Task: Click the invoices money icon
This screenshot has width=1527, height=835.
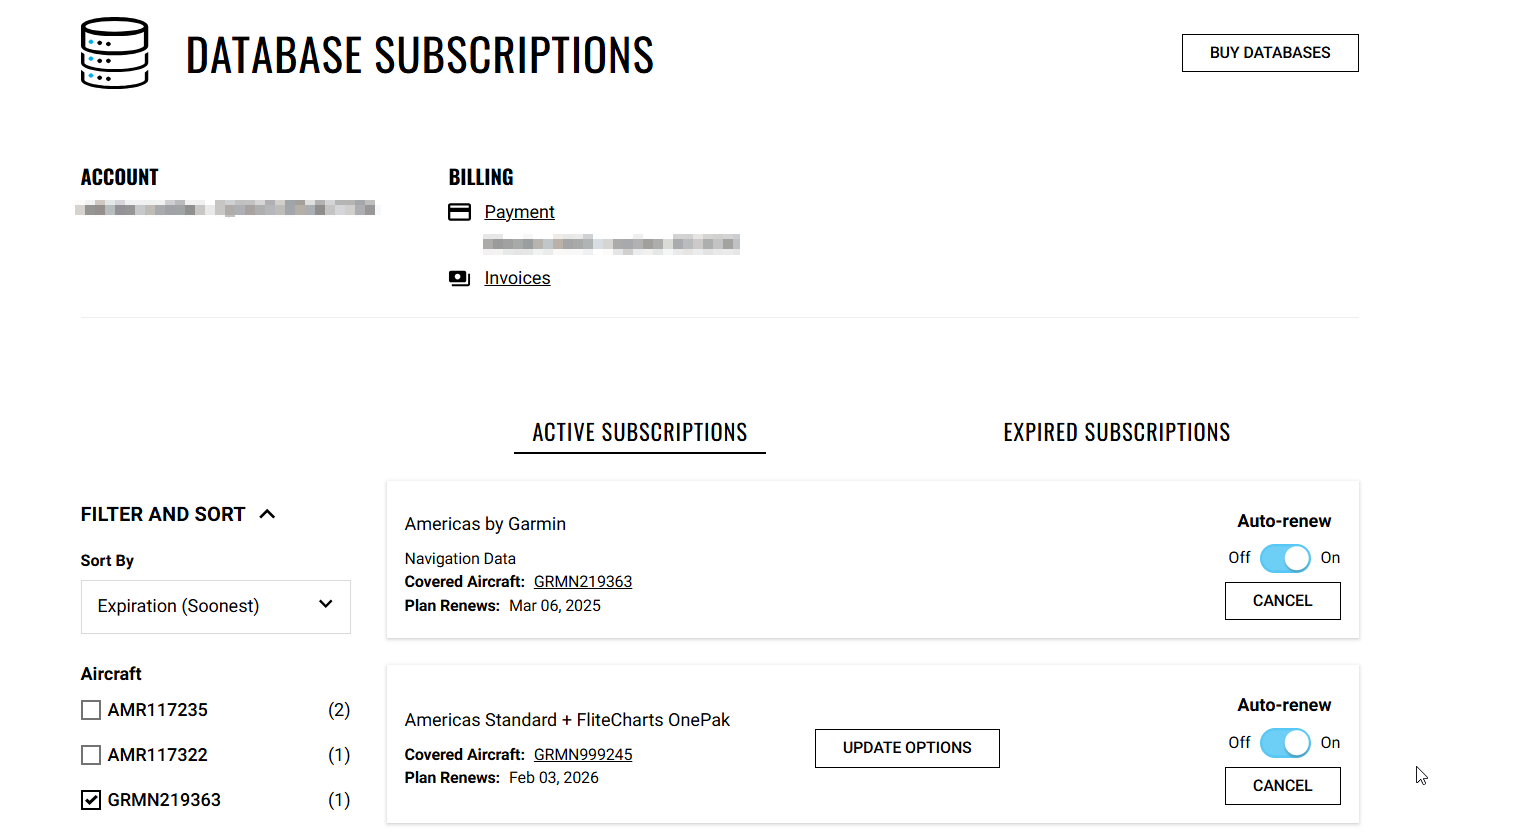Action: 459,278
